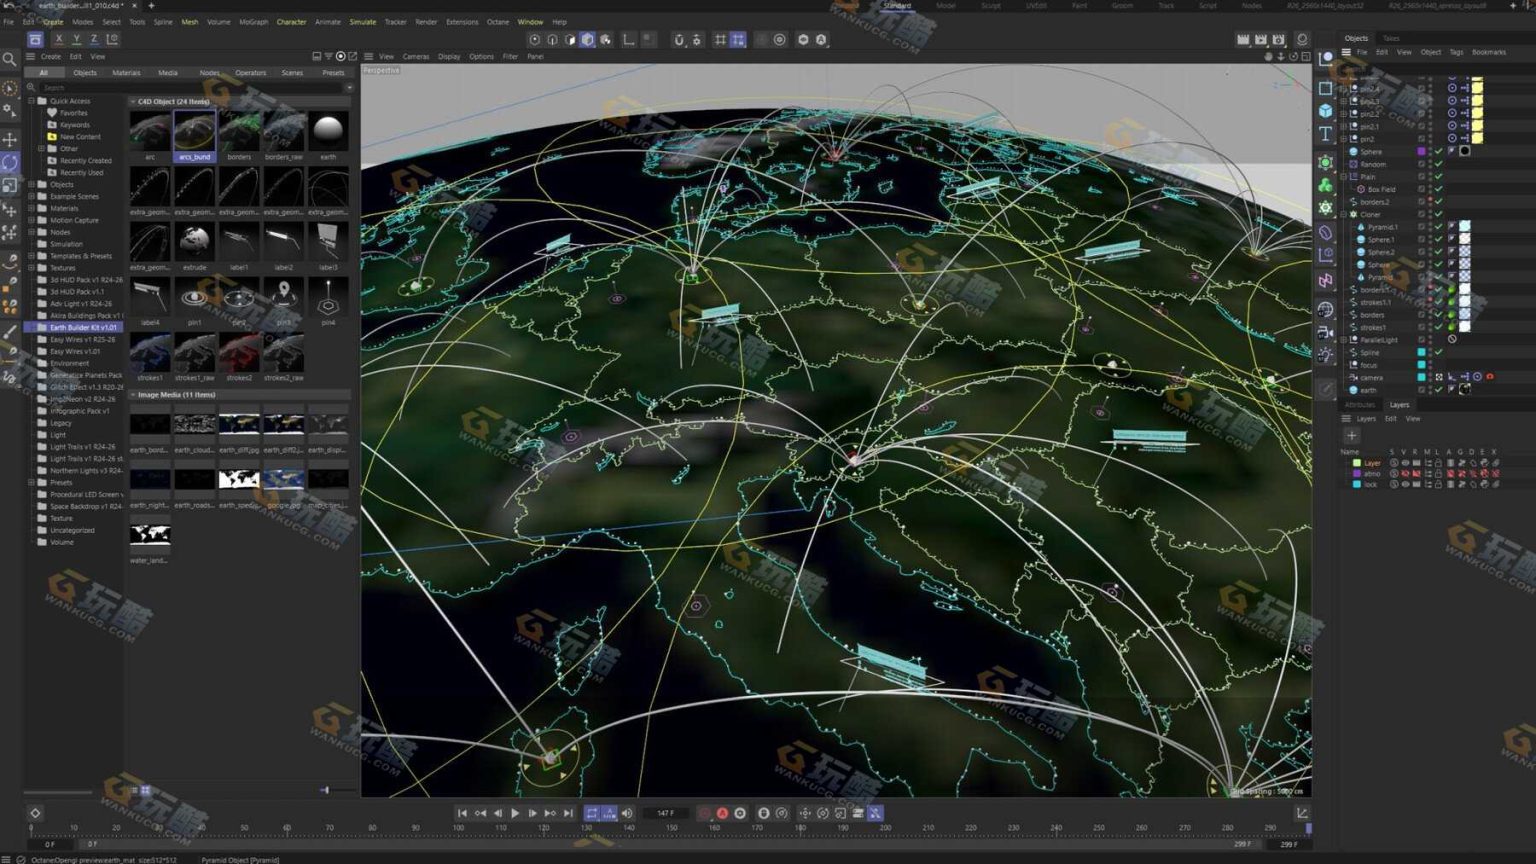Select the Rotate tool in the left toolbar
This screenshot has width=1536, height=864.
pyautogui.click(x=9, y=160)
